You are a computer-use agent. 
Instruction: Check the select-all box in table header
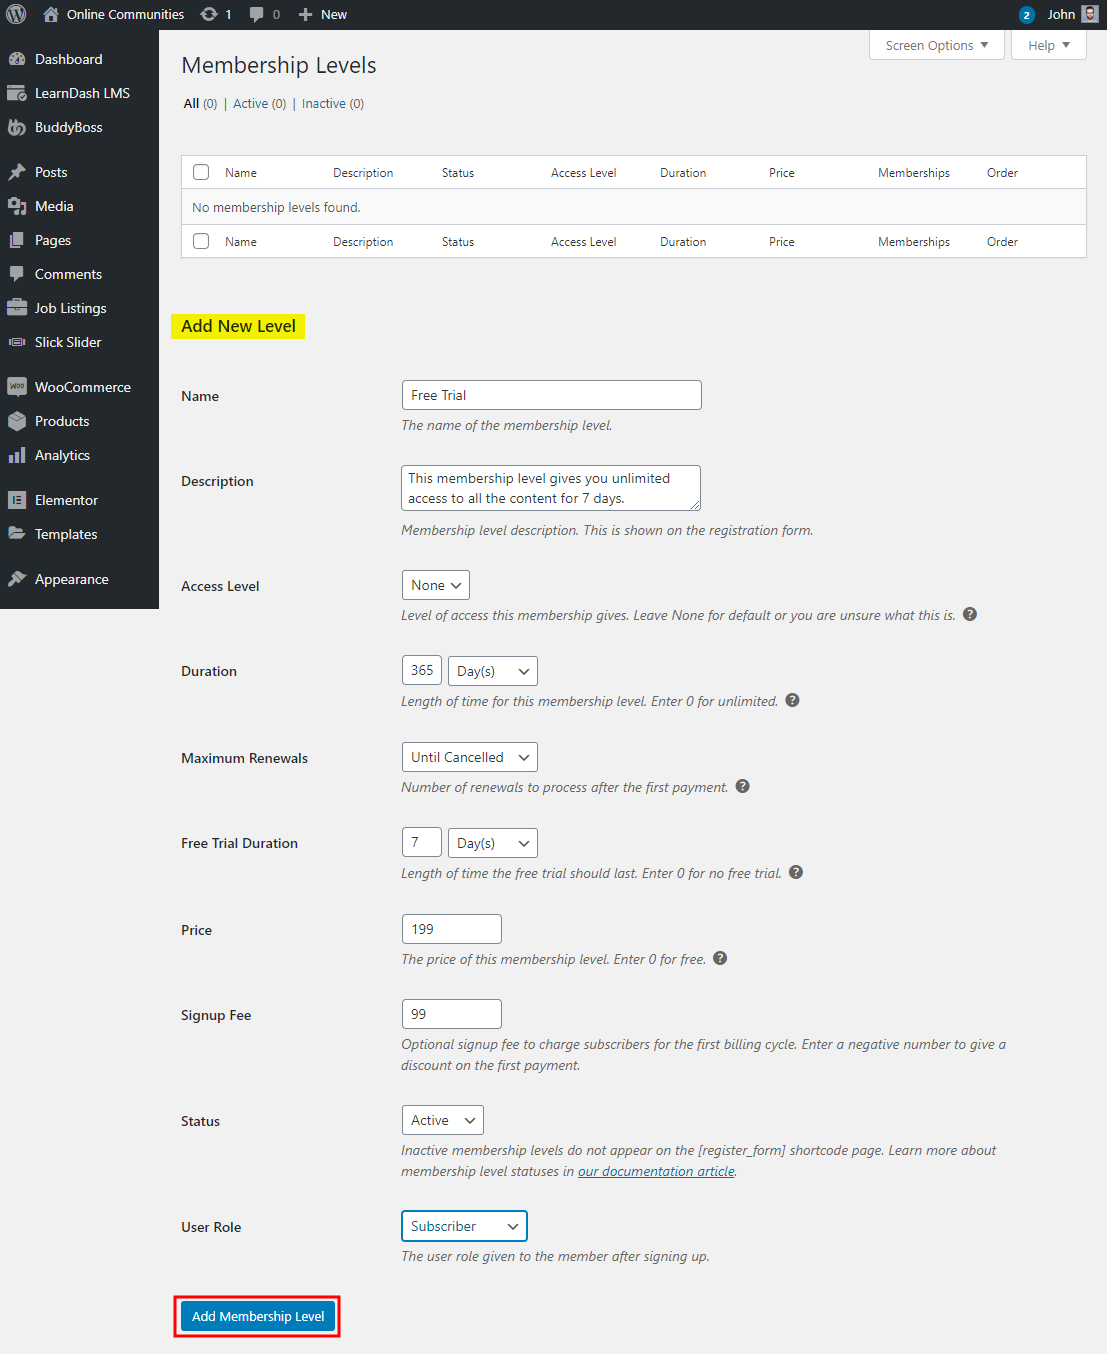[200, 171]
